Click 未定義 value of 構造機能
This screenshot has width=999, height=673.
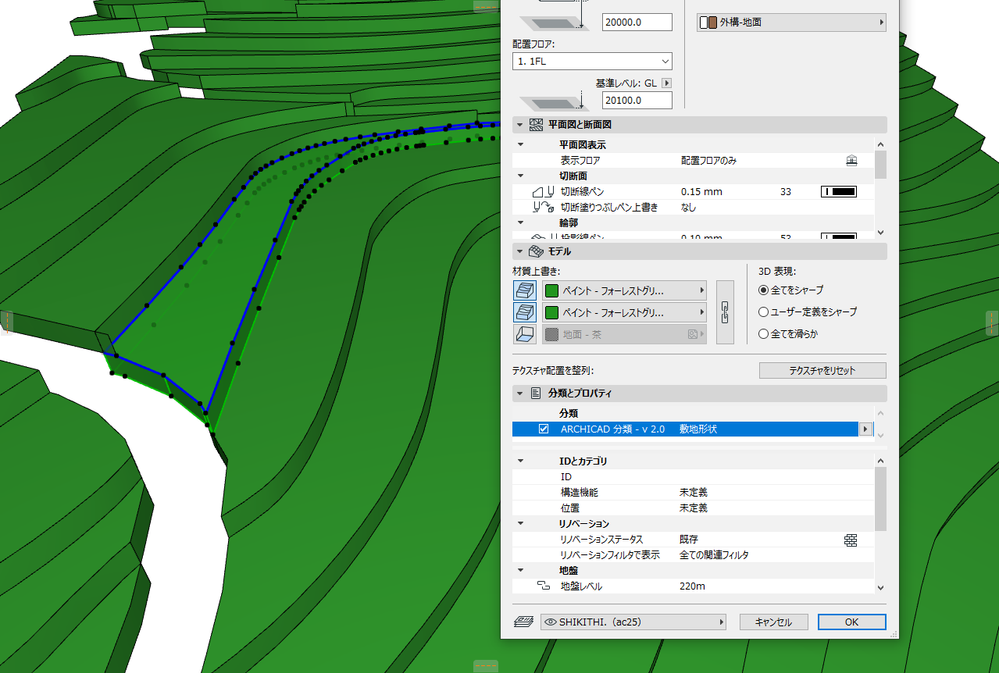[x=693, y=492]
